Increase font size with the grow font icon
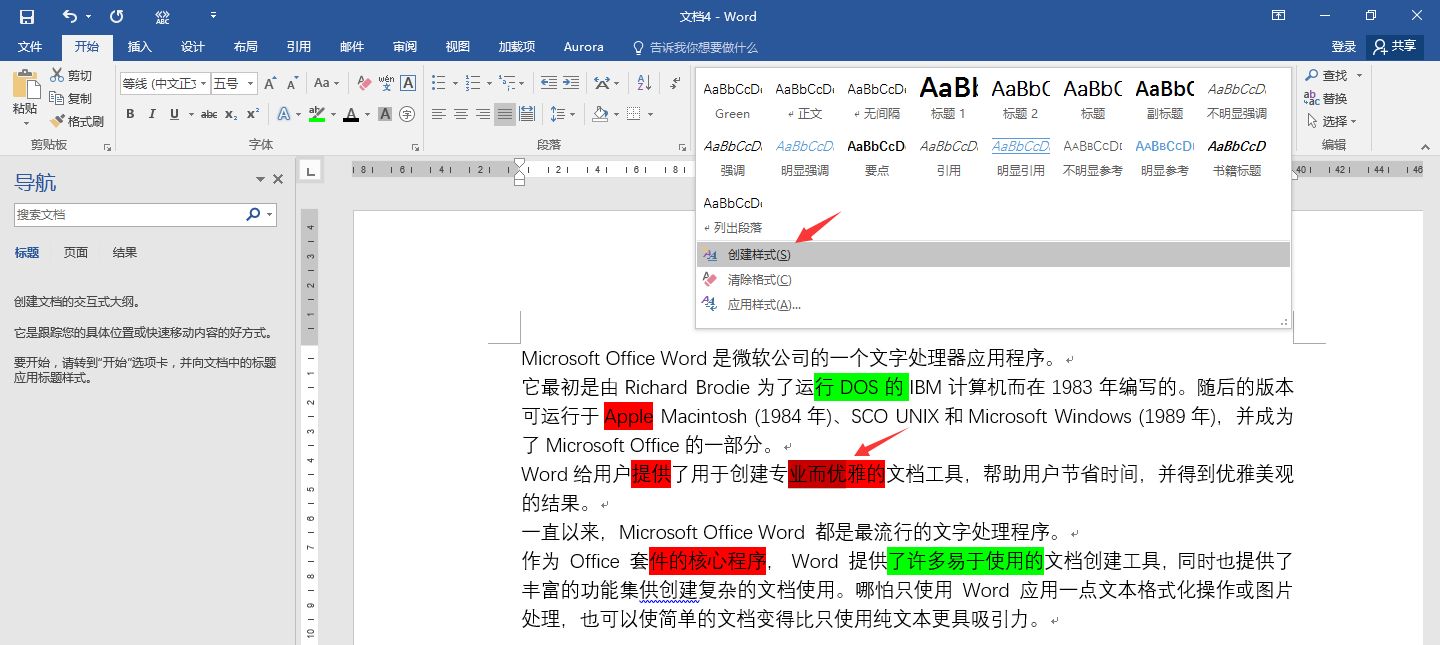1440x645 pixels. (x=272, y=83)
